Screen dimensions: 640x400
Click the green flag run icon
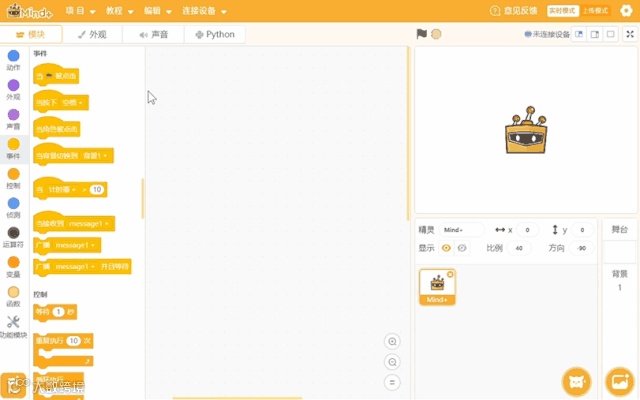421,34
